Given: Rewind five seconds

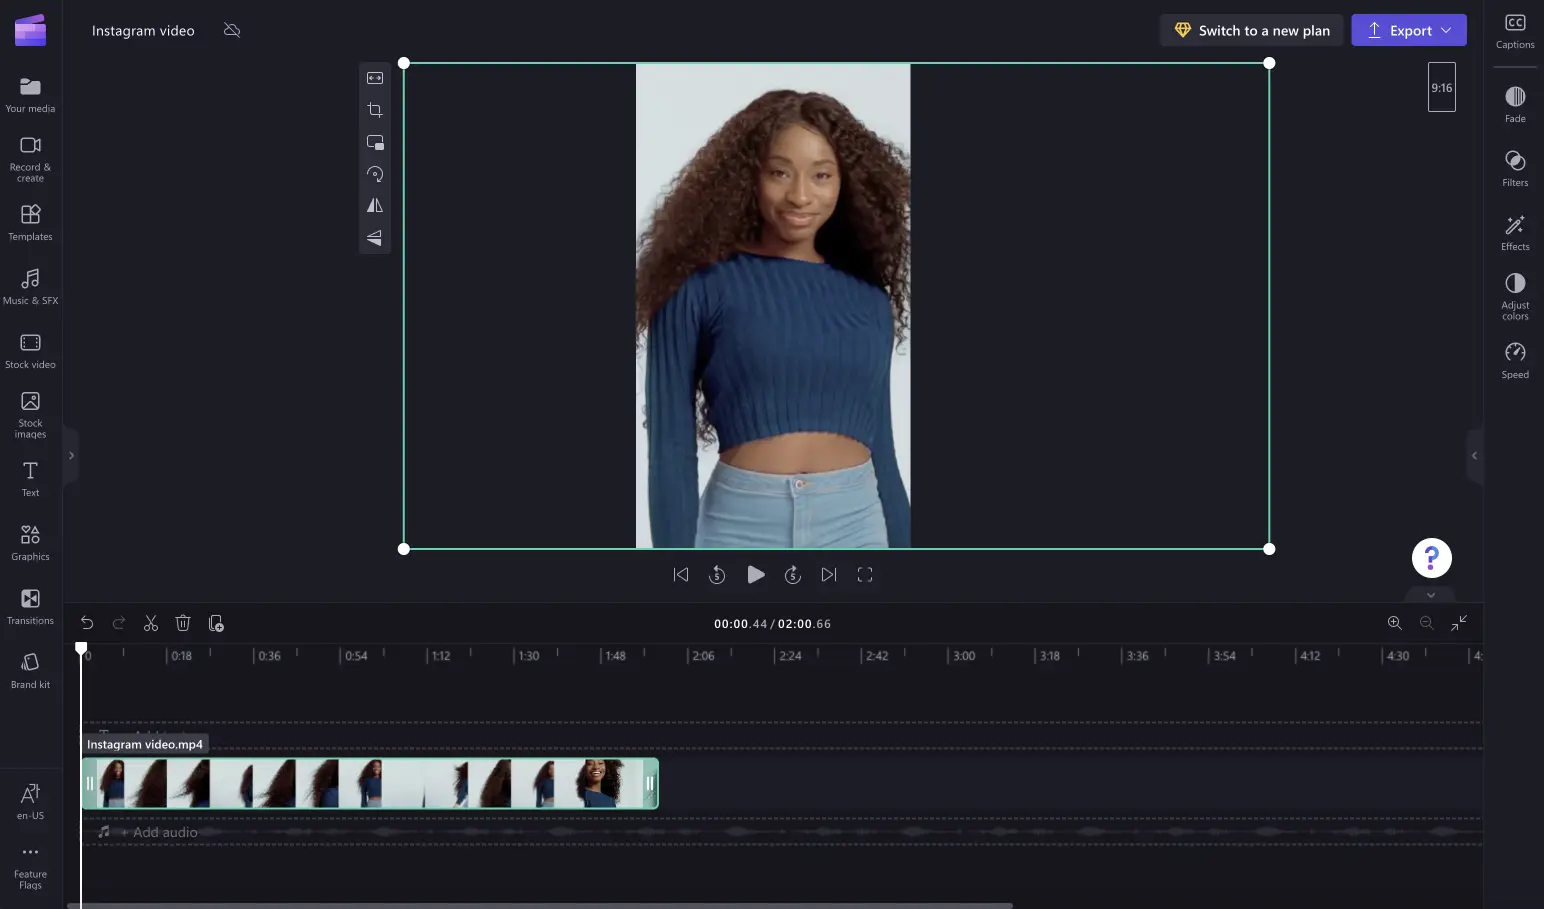Looking at the screenshot, I should click(717, 575).
